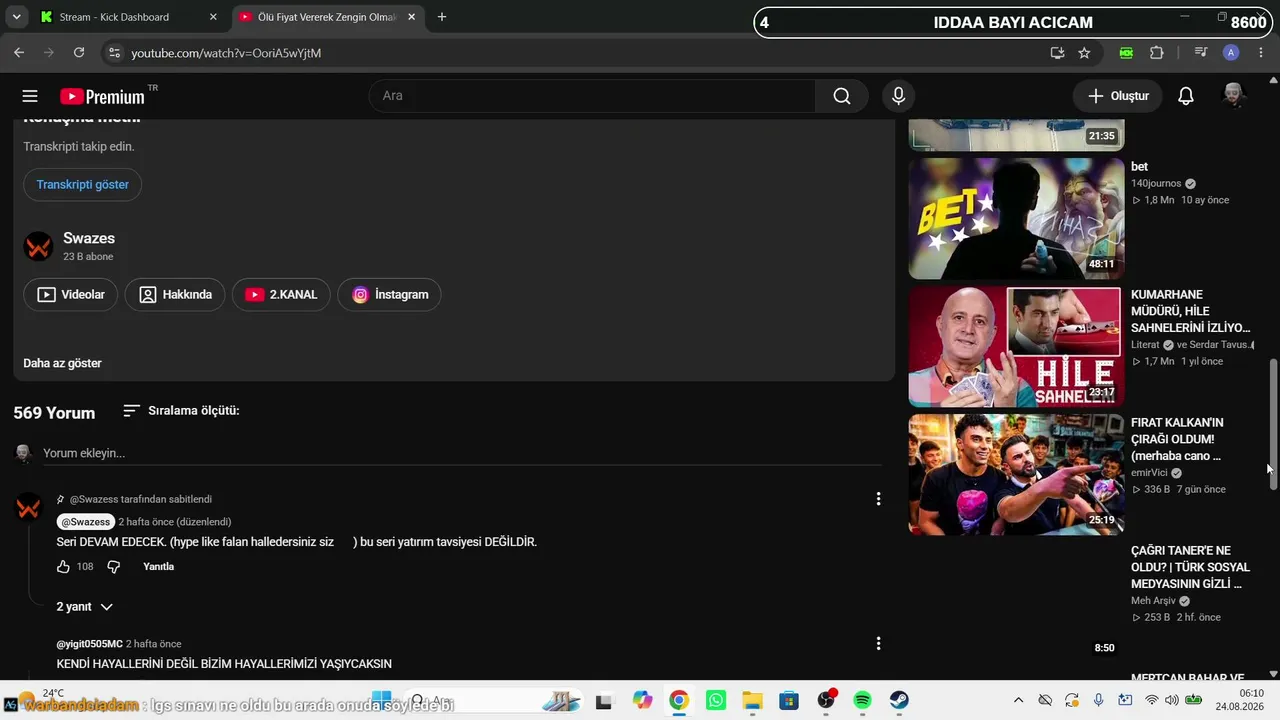
Task: Open the YouTube guide hamburger menu
Action: coord(30,96)
